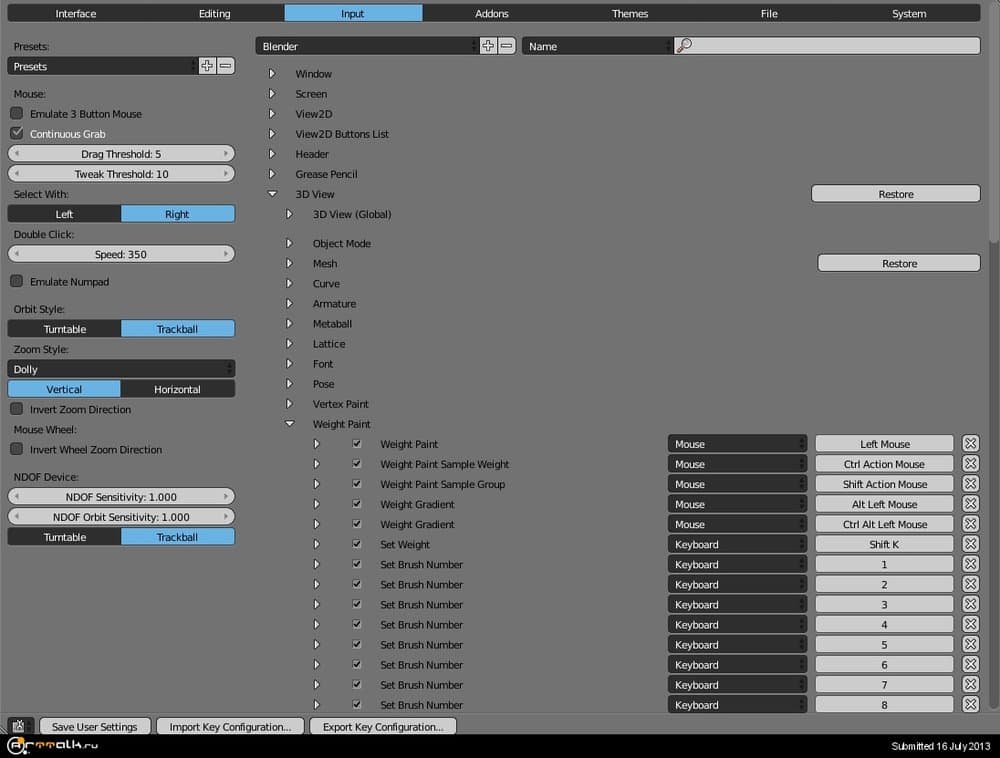Open the Zoom Style Dolly dropdown

(120, 368)
